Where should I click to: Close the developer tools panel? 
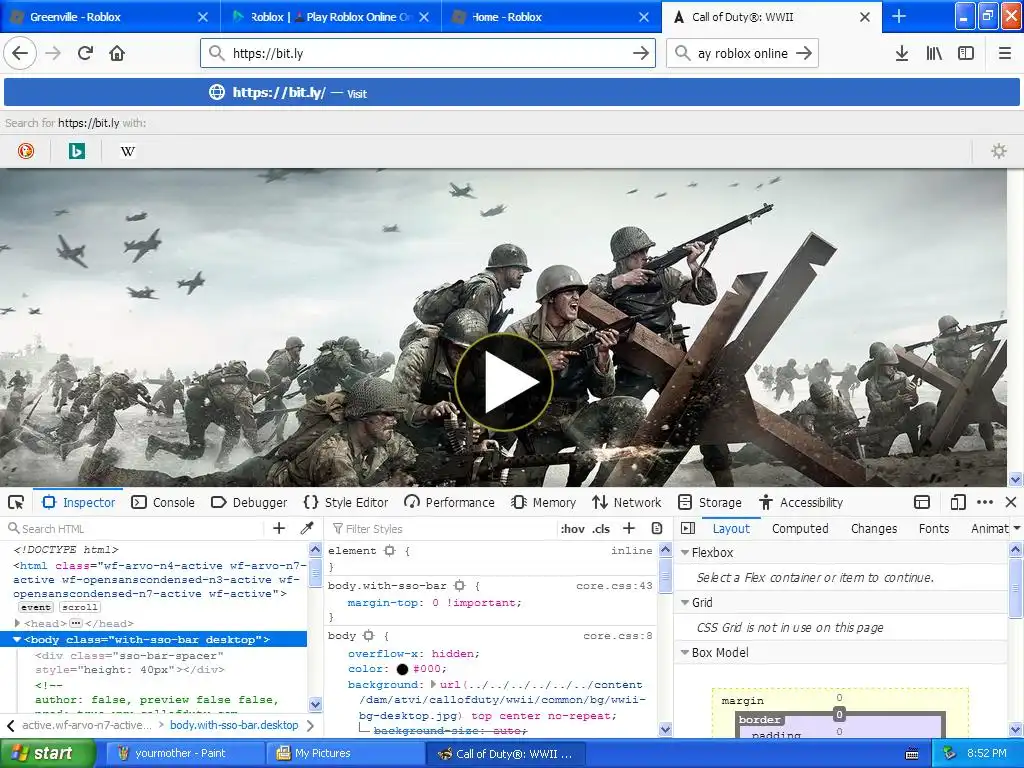[x=1011, y=502]
